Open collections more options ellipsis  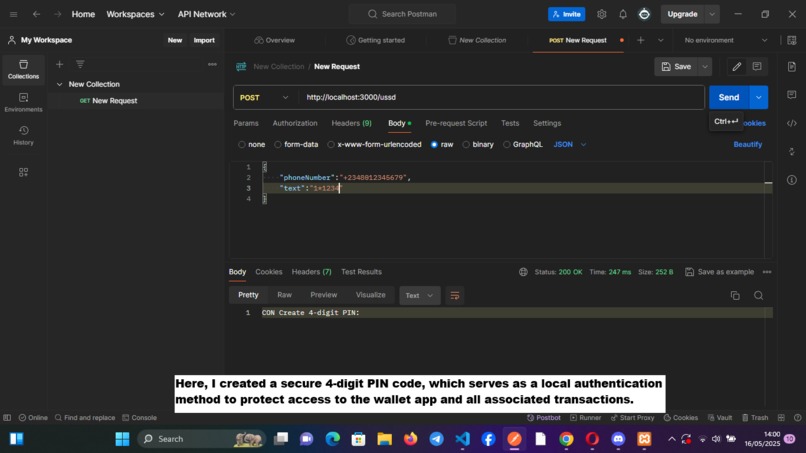tap(212, 64)
